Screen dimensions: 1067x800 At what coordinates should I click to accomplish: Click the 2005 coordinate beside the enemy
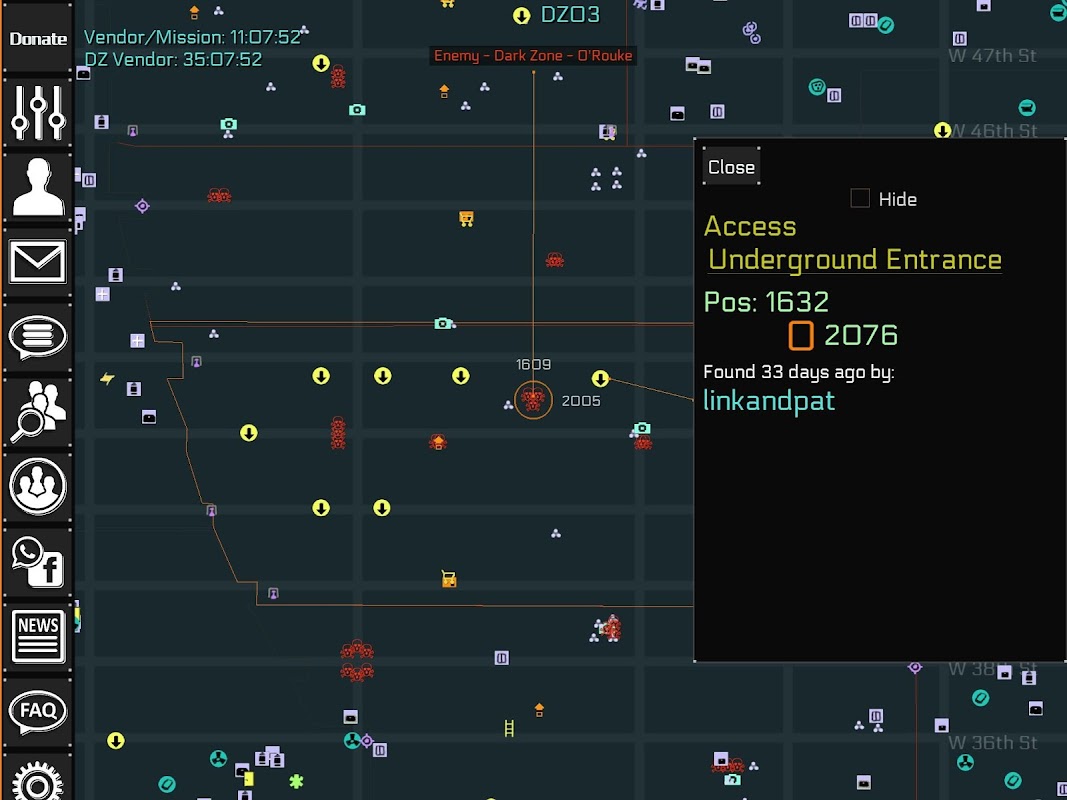pyautogui.click(x=581, y=401)
